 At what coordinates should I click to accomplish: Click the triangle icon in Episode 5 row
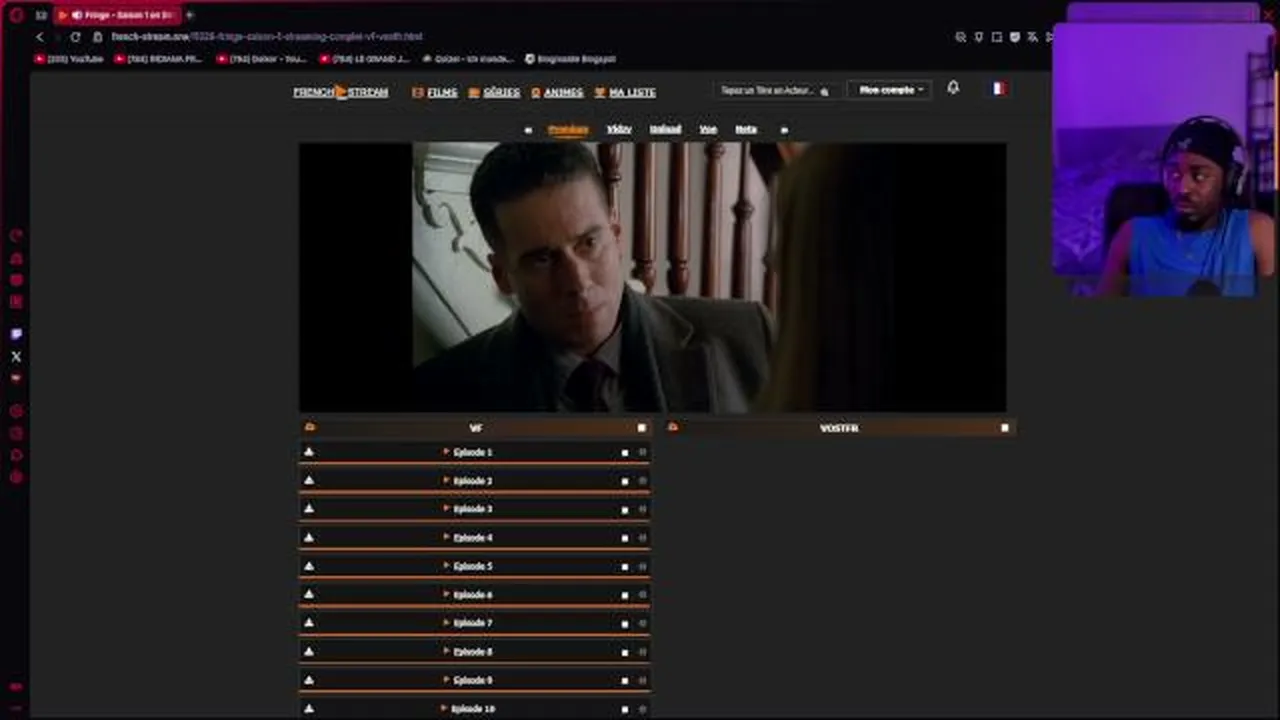(x=309, y=566)
